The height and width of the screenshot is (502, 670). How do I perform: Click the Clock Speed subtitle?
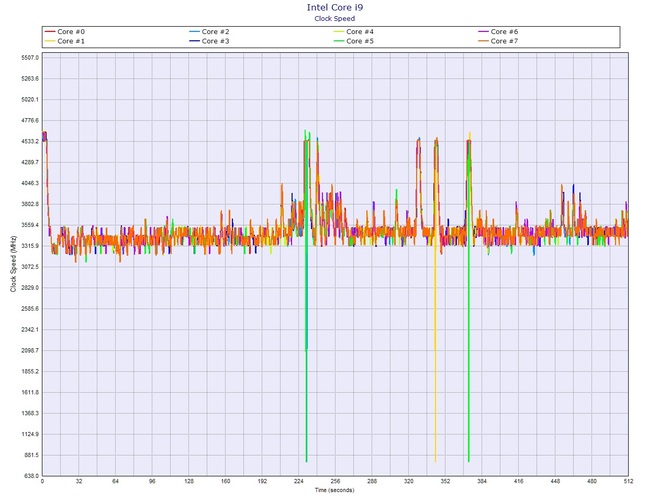pyautogui.click(x=334, y=18)
